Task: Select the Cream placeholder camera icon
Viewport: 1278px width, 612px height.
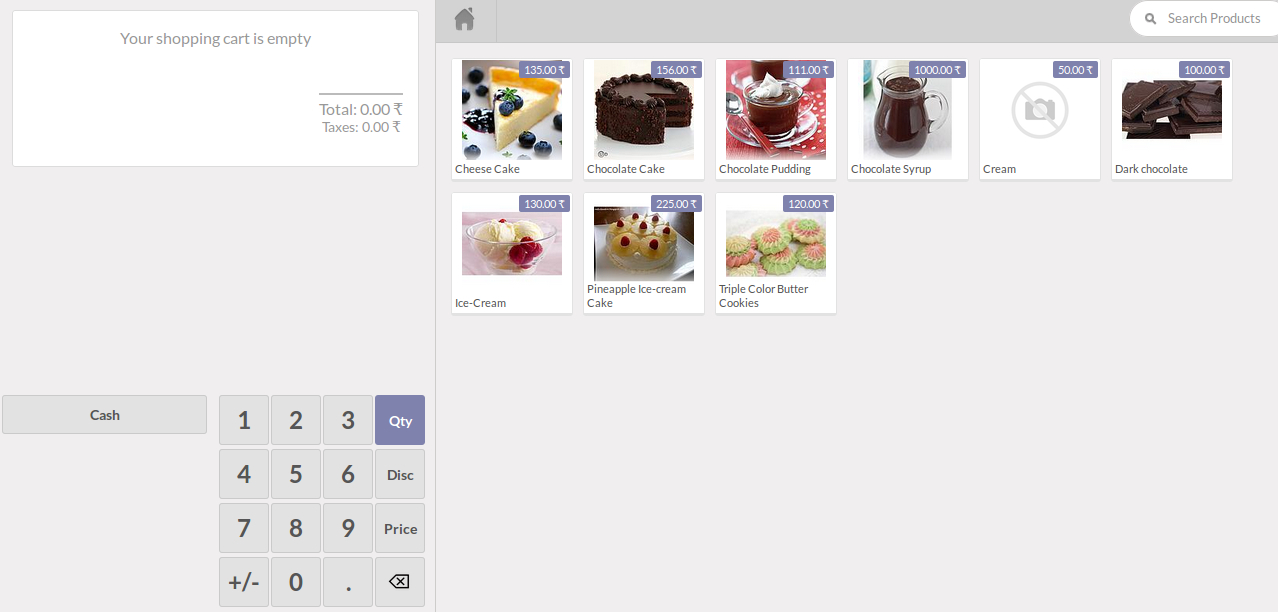Action: (x=1040, y=109)
